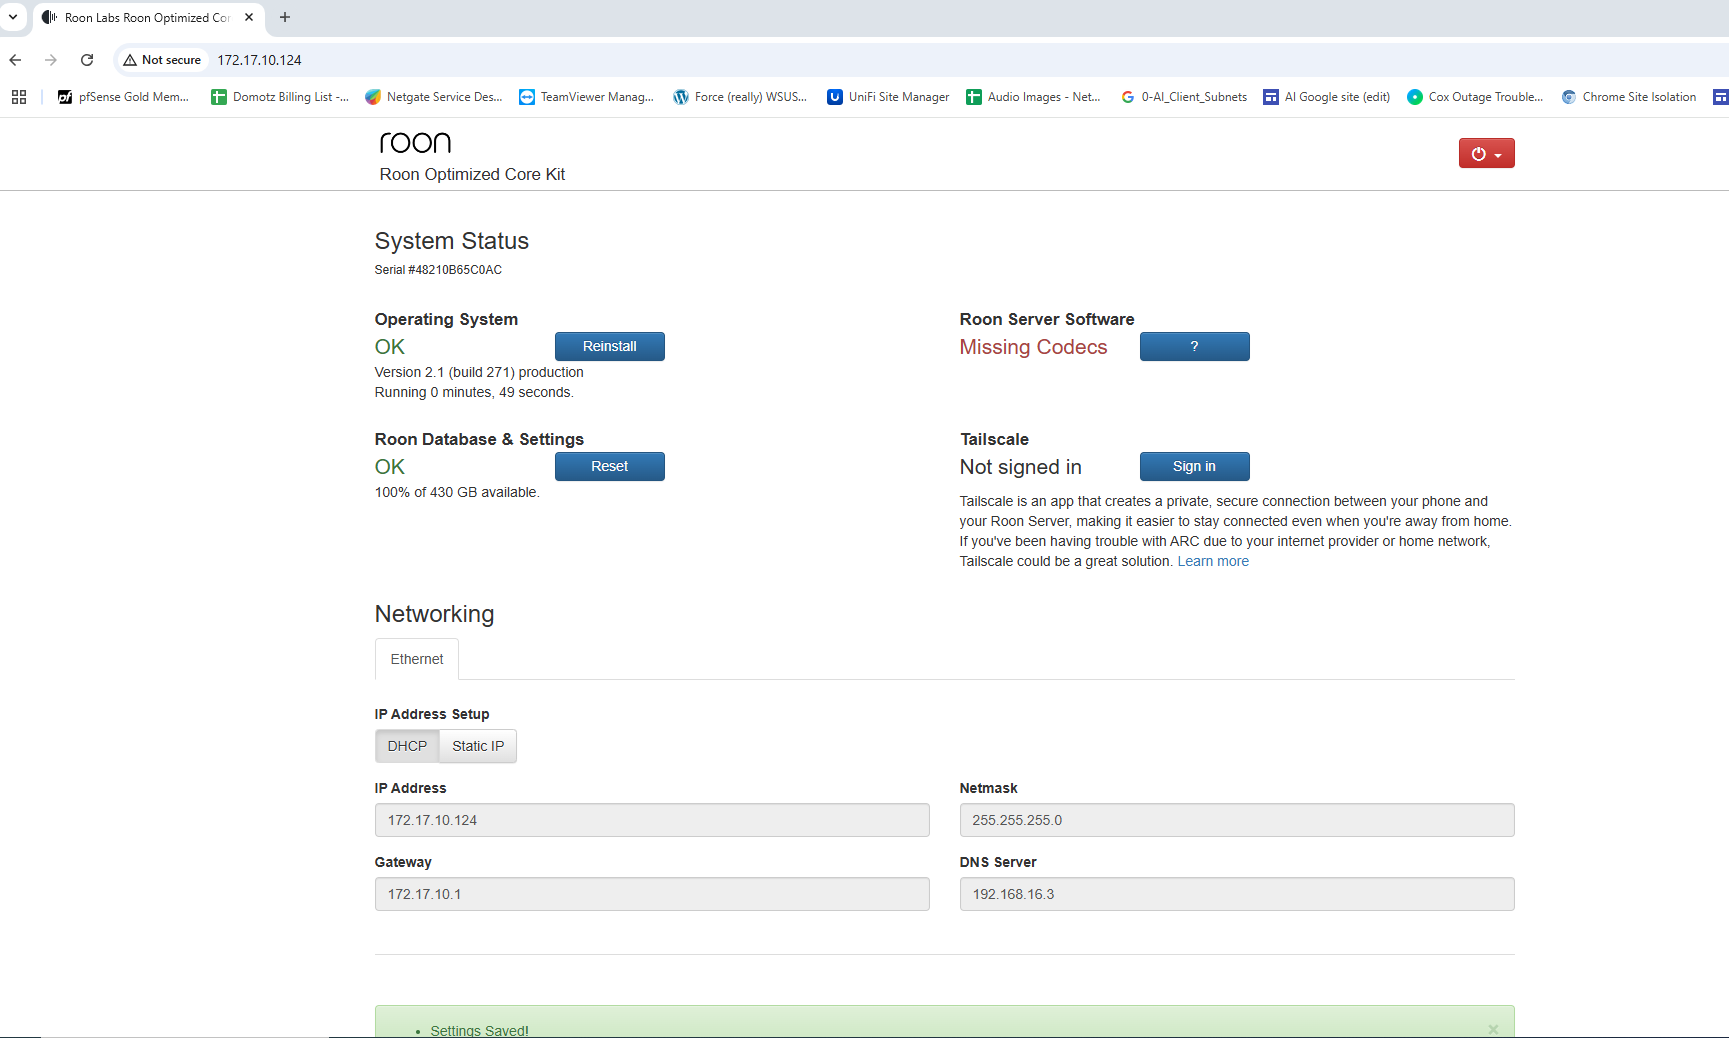Click the Roon Optimized Core Kit heading
The width and height of the screenshot is (1729, 1038).
(472, 174)
